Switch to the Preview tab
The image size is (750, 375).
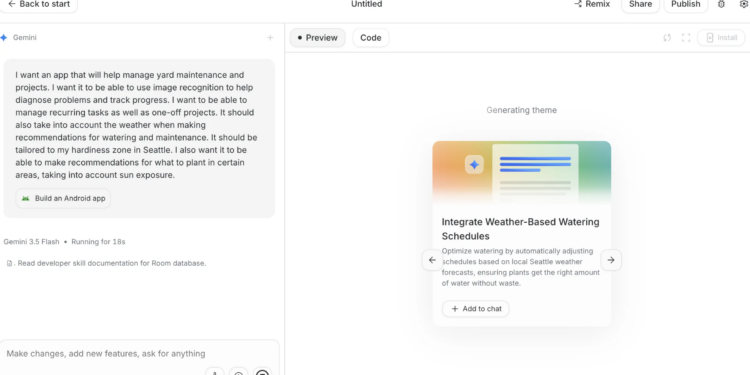point(318,38)
